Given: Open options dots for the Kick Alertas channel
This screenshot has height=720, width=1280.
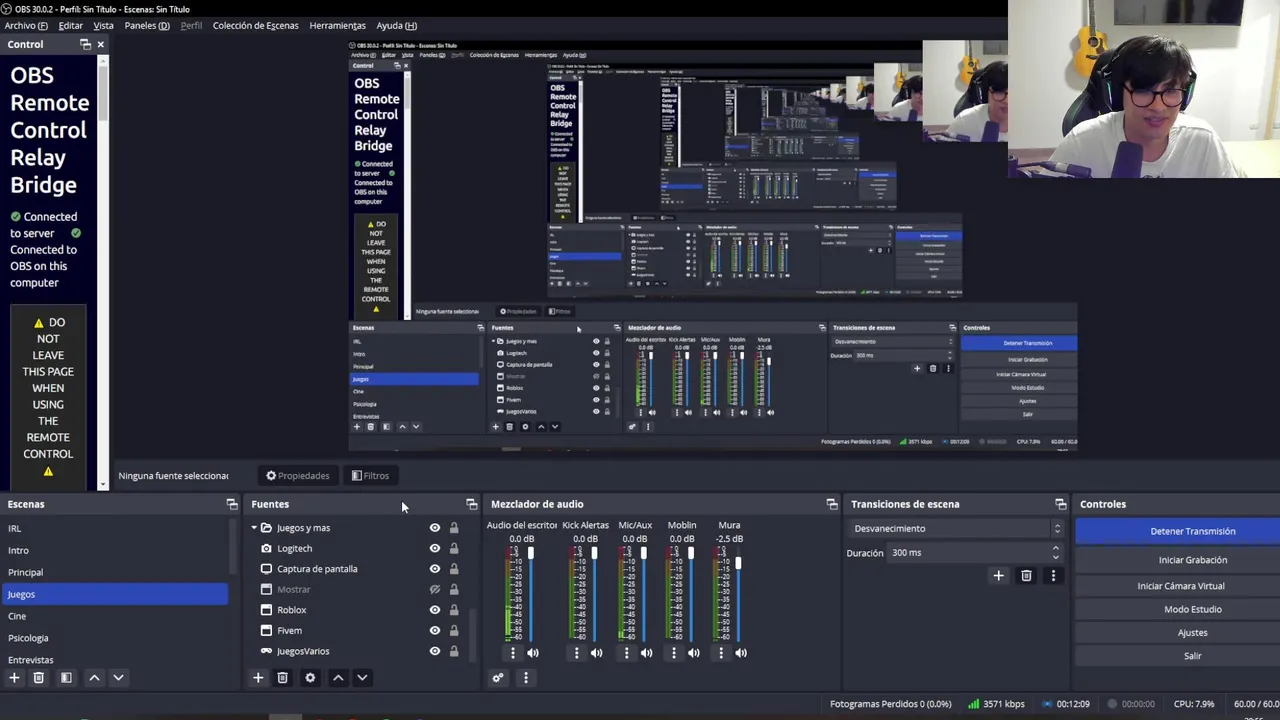Looking at the screenshot, I should (x=576, y=653).
